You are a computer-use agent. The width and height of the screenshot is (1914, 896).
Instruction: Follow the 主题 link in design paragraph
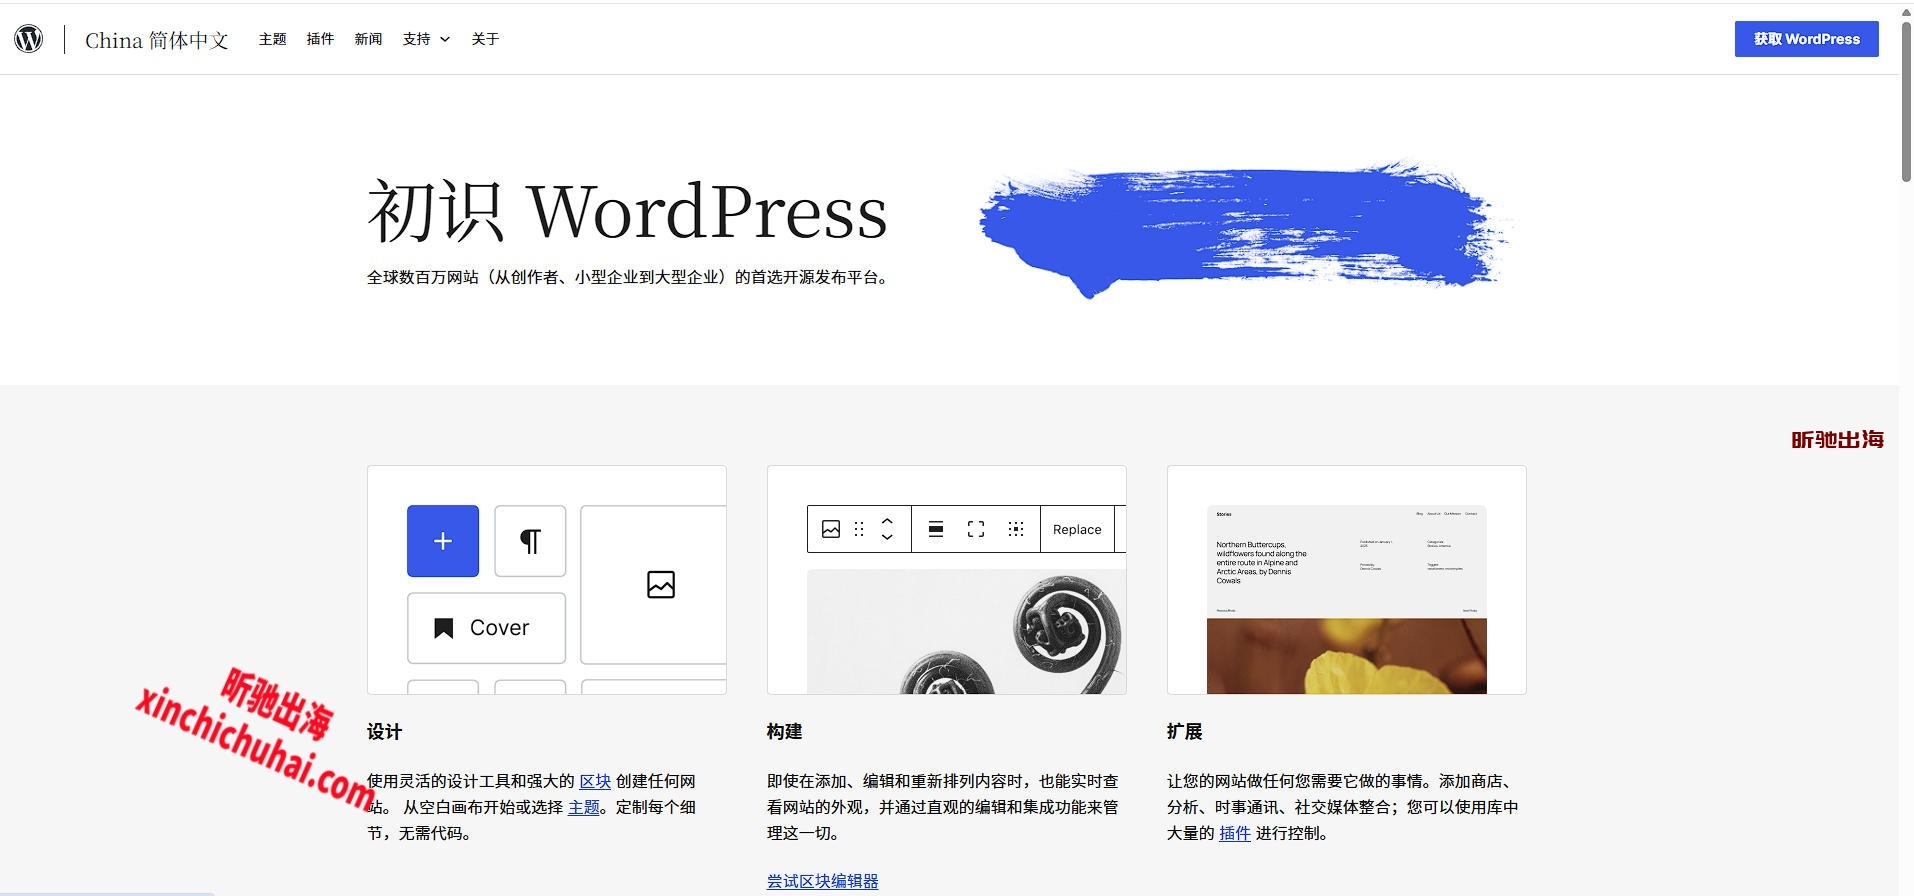584,807
